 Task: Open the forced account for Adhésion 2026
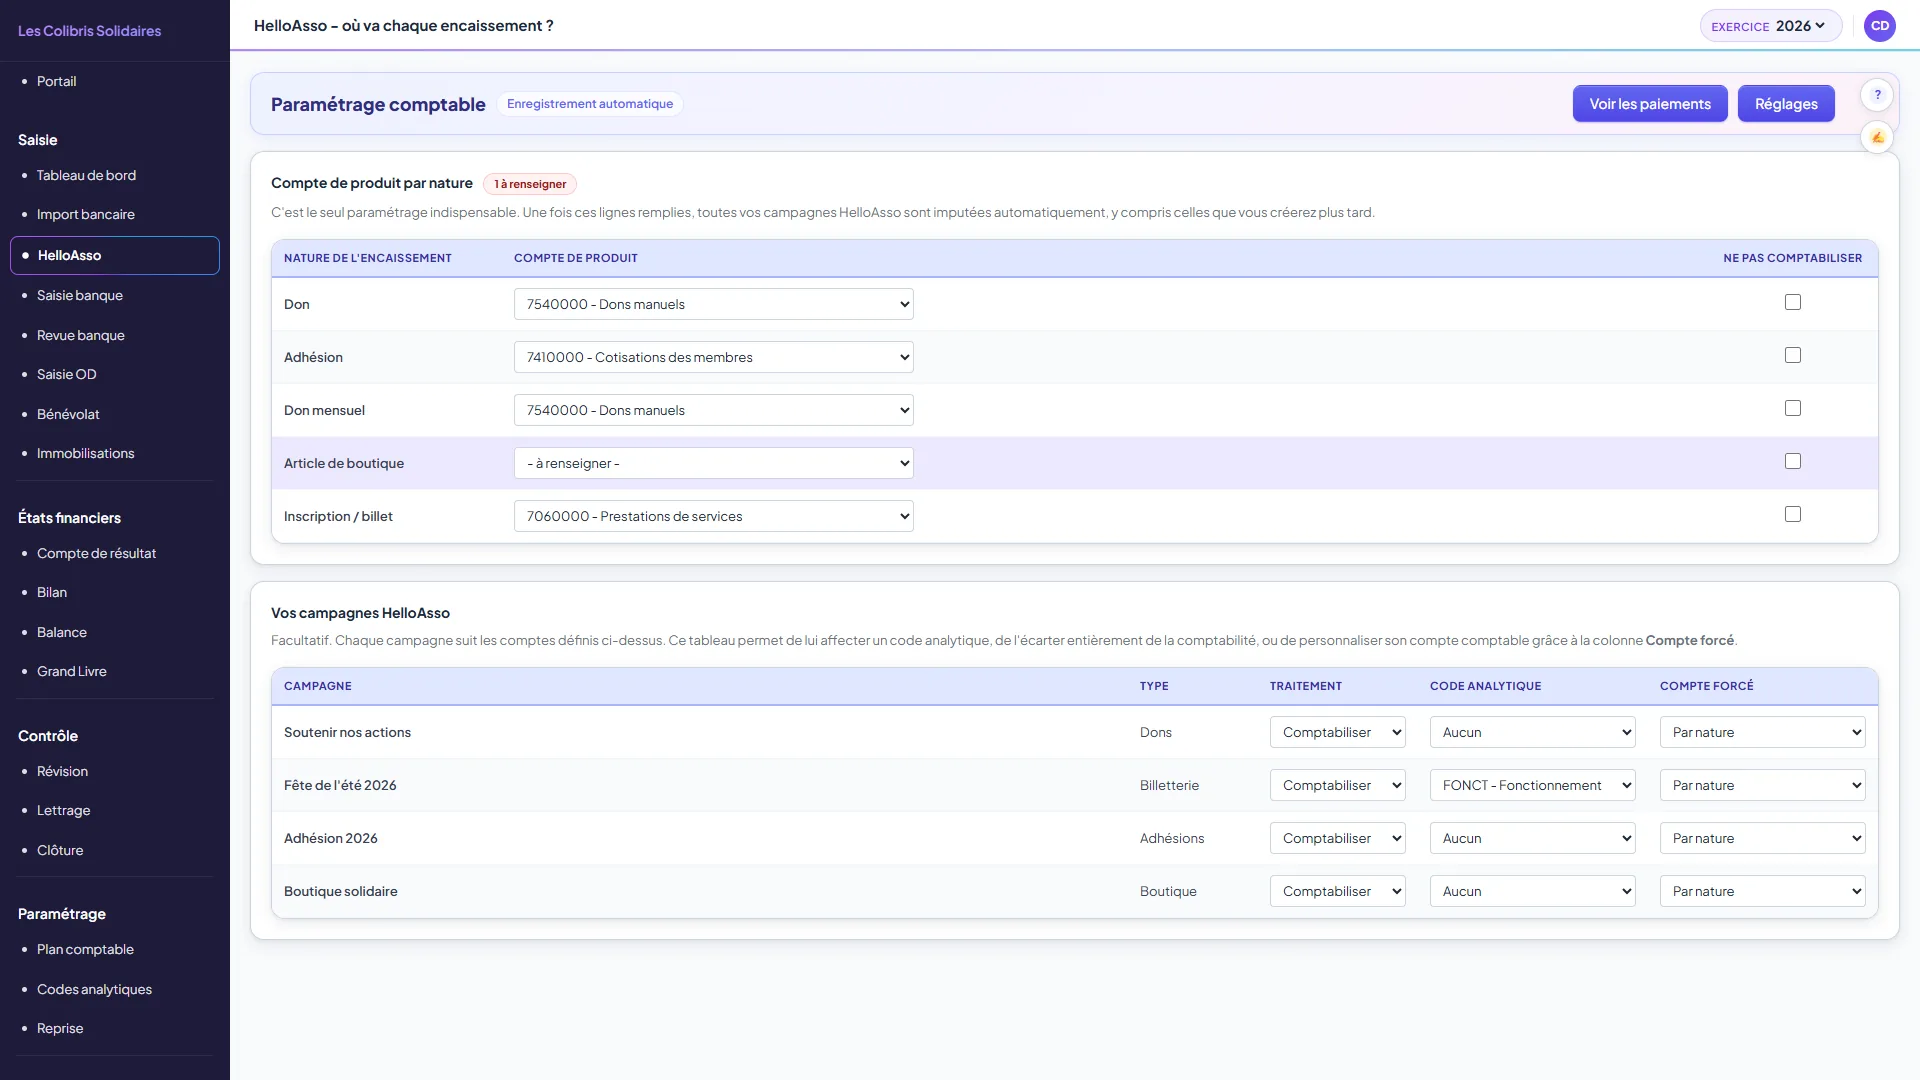coord(1763,838)
